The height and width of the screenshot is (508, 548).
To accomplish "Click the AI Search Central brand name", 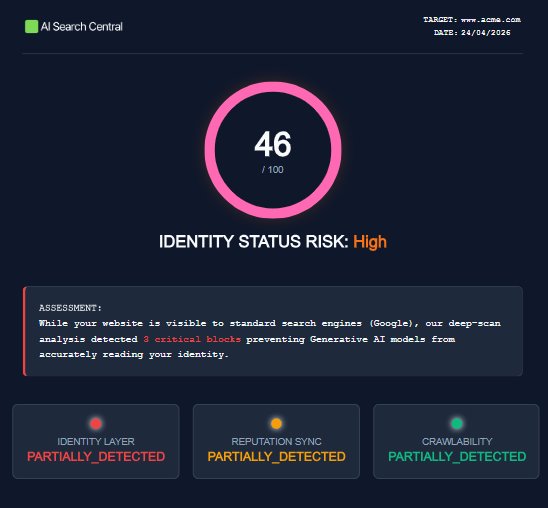I will point(81,27).
